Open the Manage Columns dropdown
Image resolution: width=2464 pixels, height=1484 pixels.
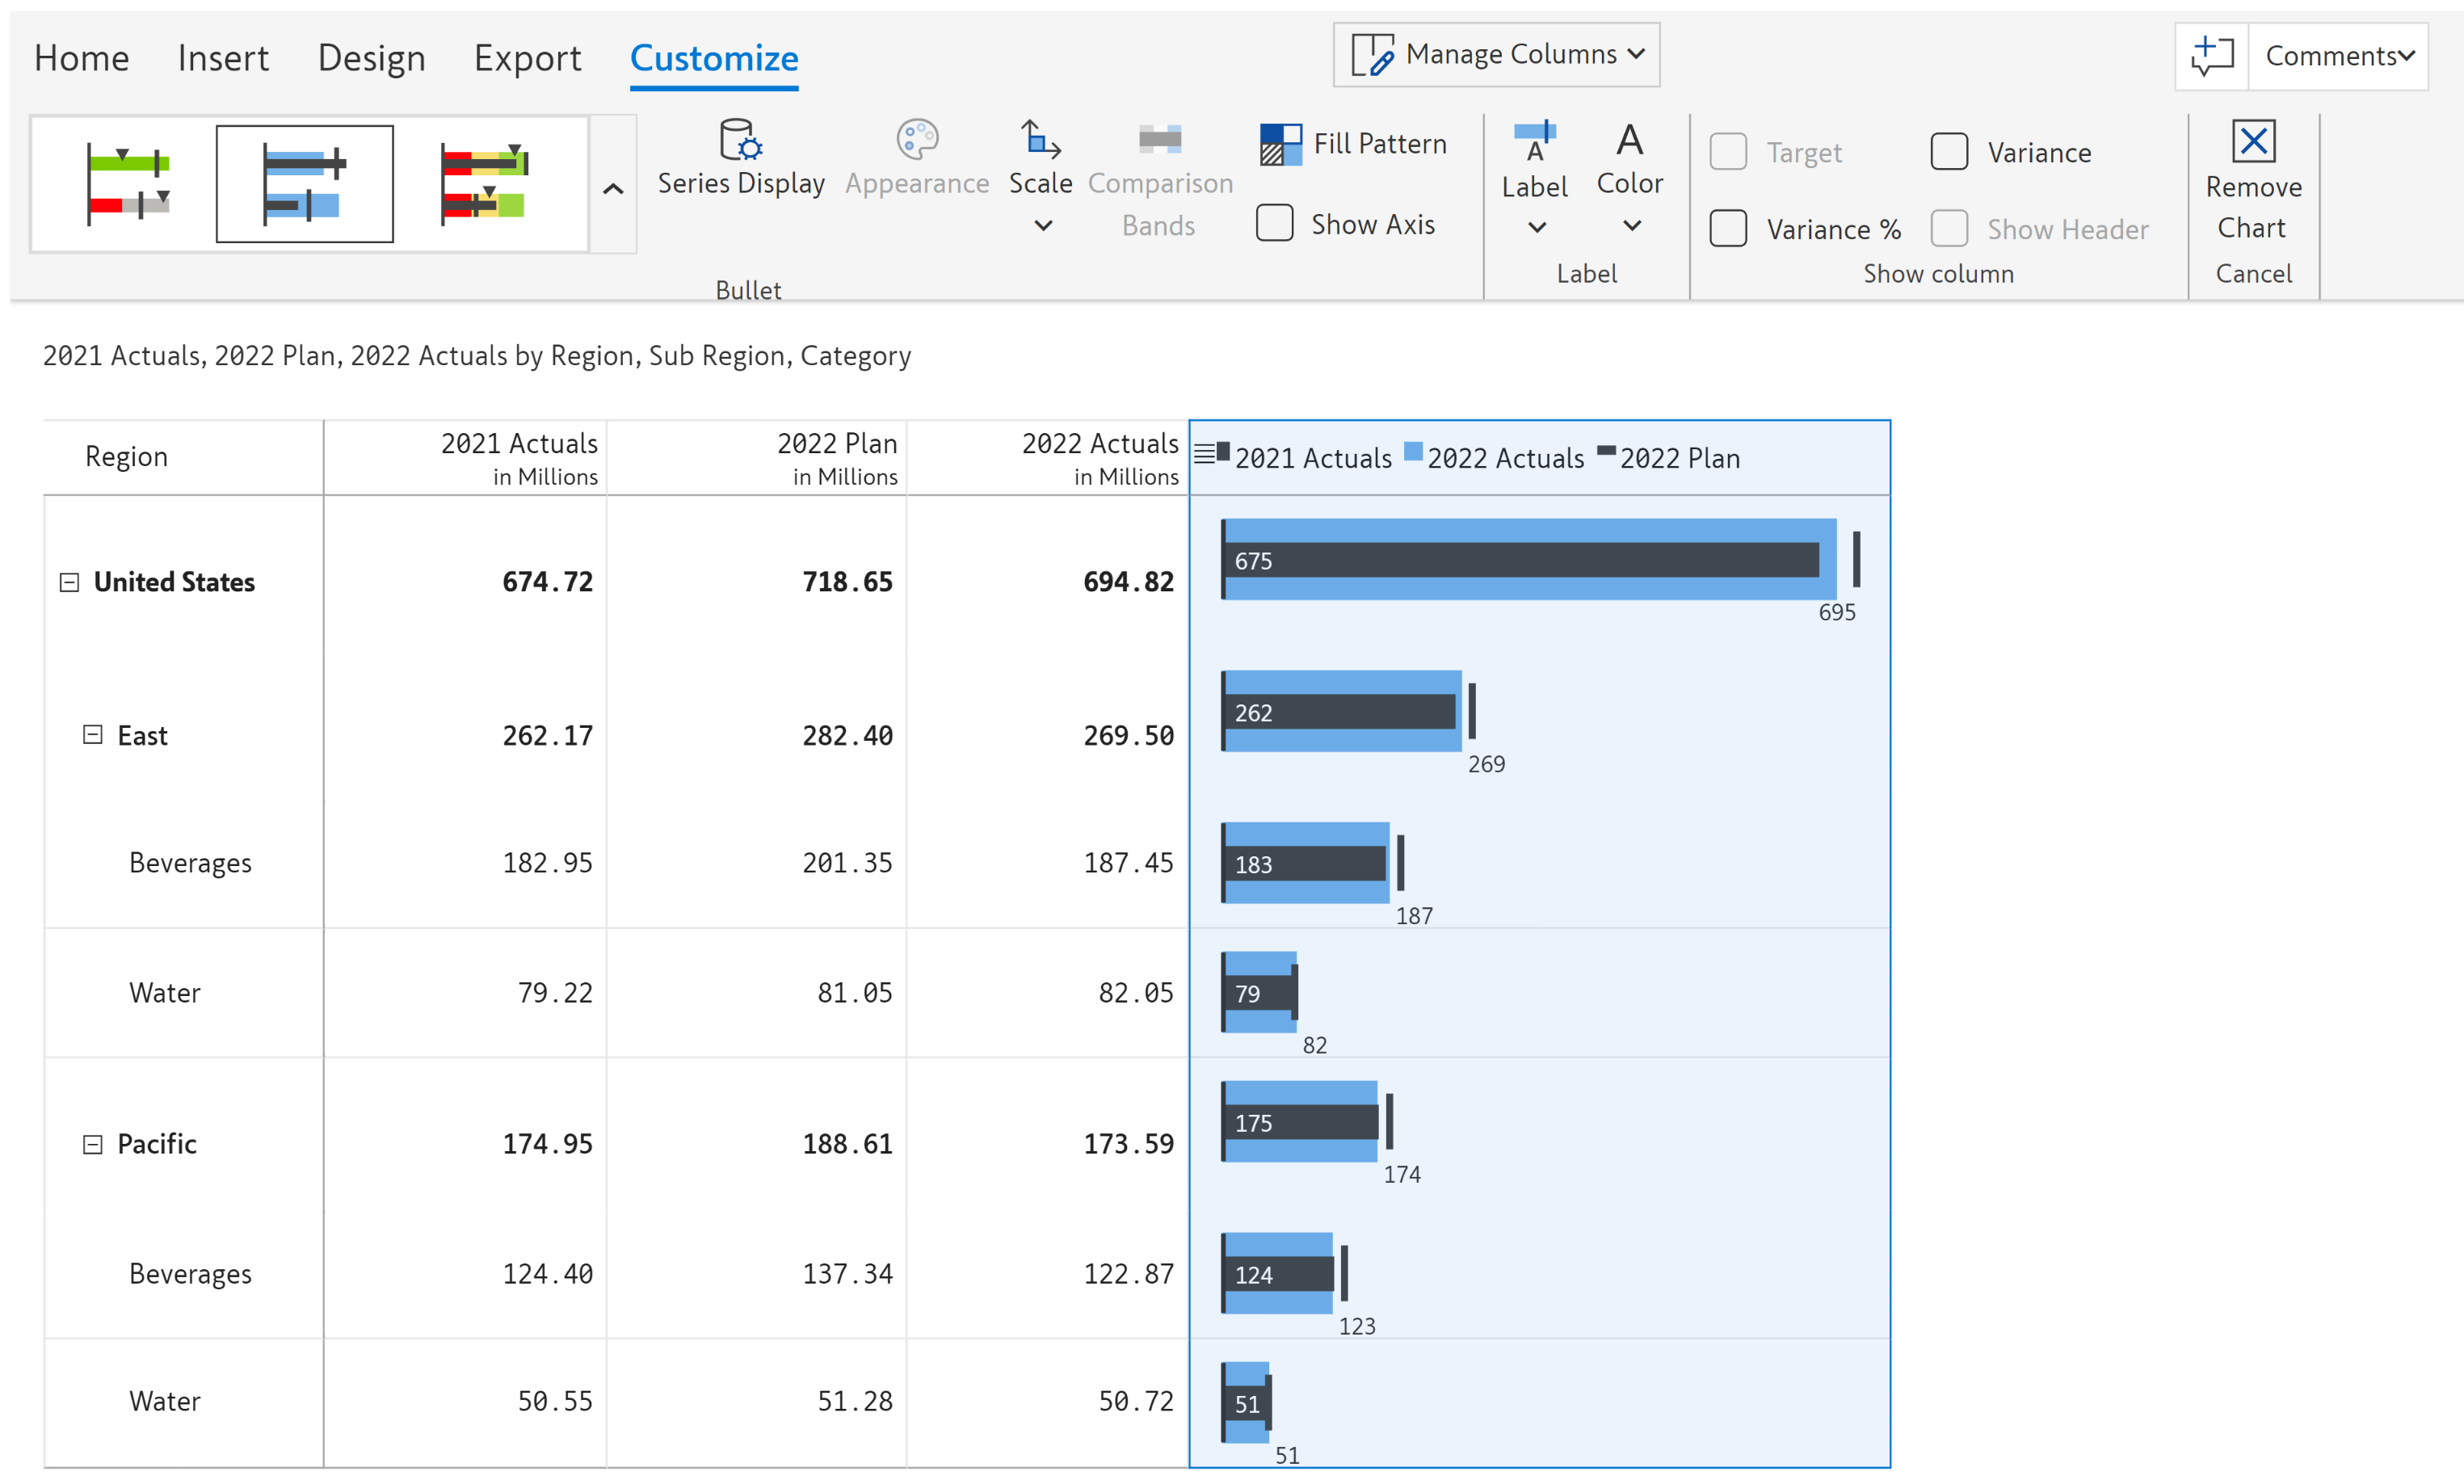(x=1496, y=55)
